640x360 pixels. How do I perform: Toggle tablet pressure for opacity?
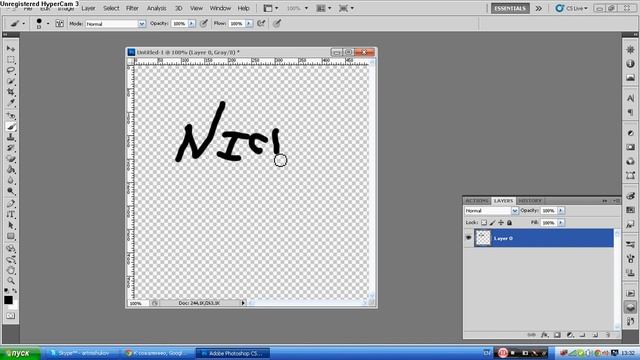pyautogui.click(x=204, y=24)
